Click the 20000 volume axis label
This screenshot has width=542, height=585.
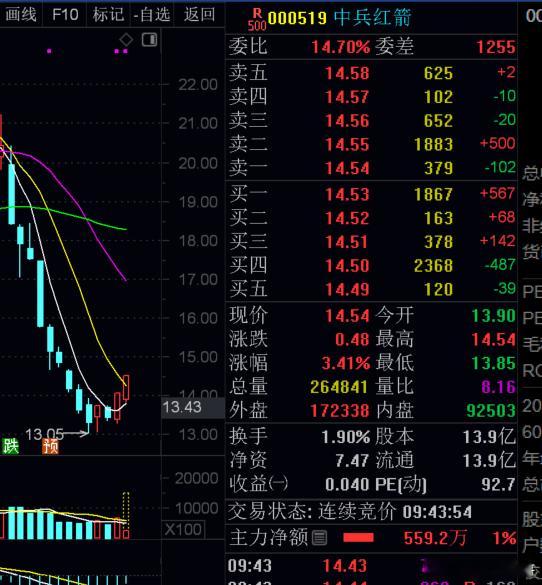[196, 478]
